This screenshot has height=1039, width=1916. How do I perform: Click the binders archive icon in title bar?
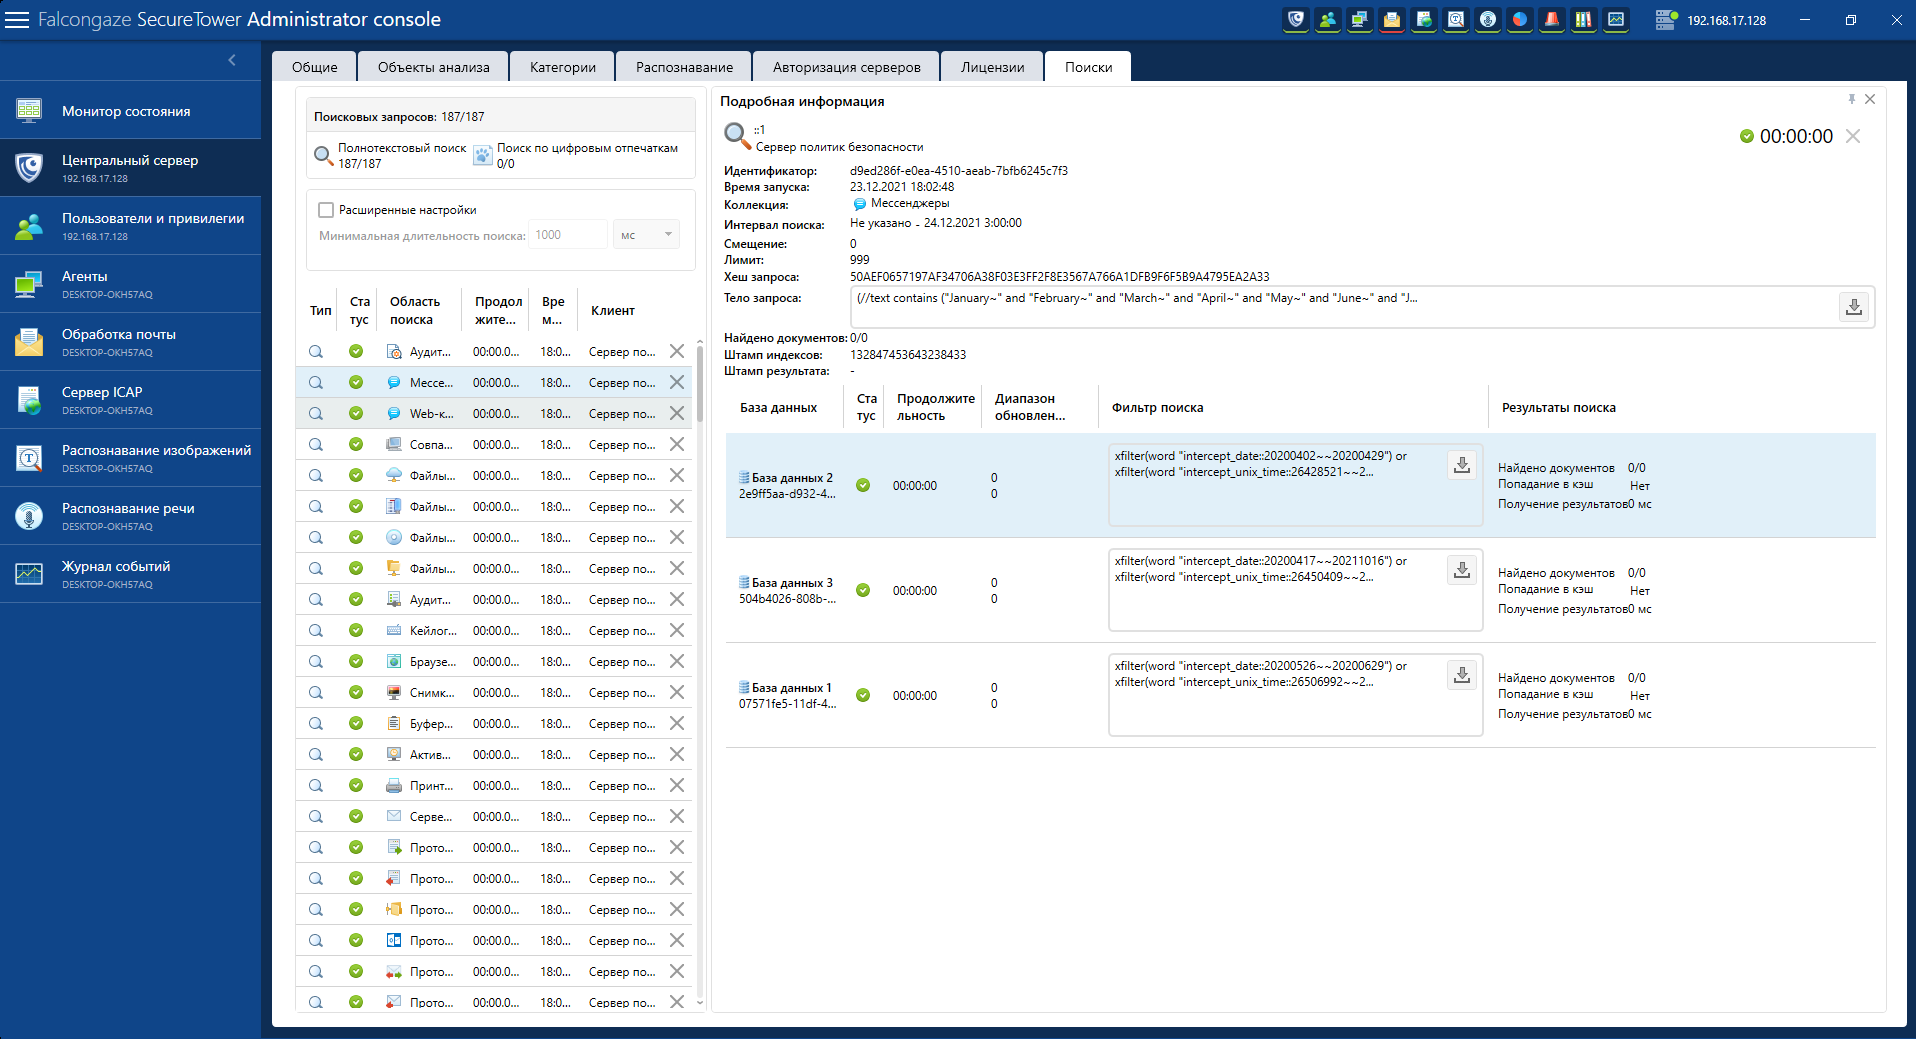coord(1584,20)
